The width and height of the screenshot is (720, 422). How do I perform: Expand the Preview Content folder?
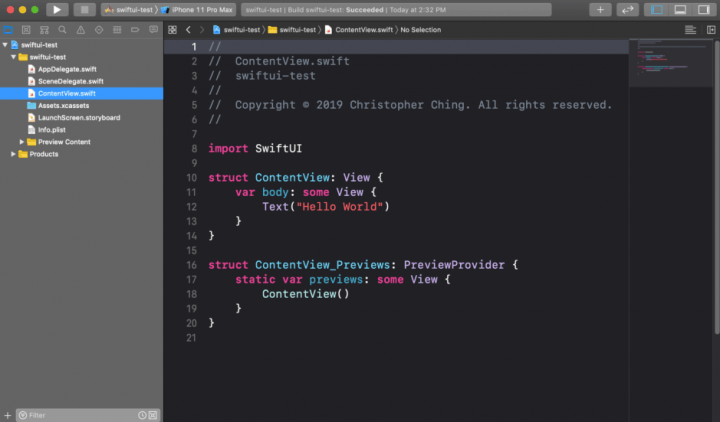pyautogui.click(x=22, y=142)
